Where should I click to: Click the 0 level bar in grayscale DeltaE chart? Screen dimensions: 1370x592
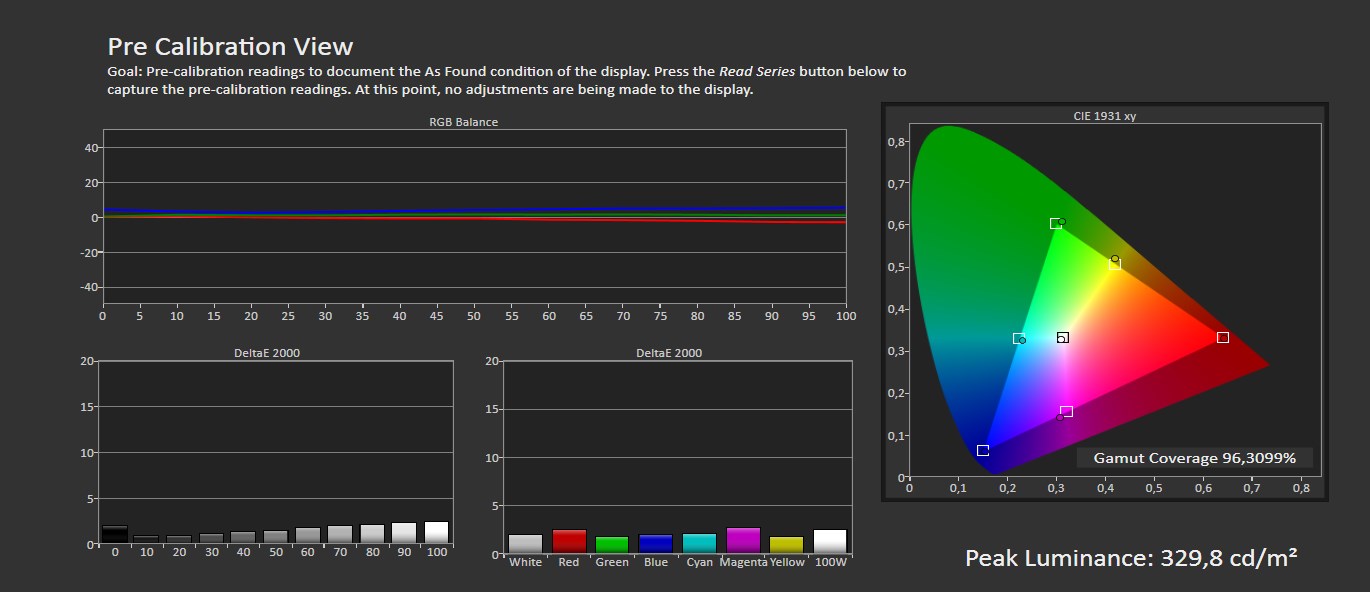click(x=115, y=535)
